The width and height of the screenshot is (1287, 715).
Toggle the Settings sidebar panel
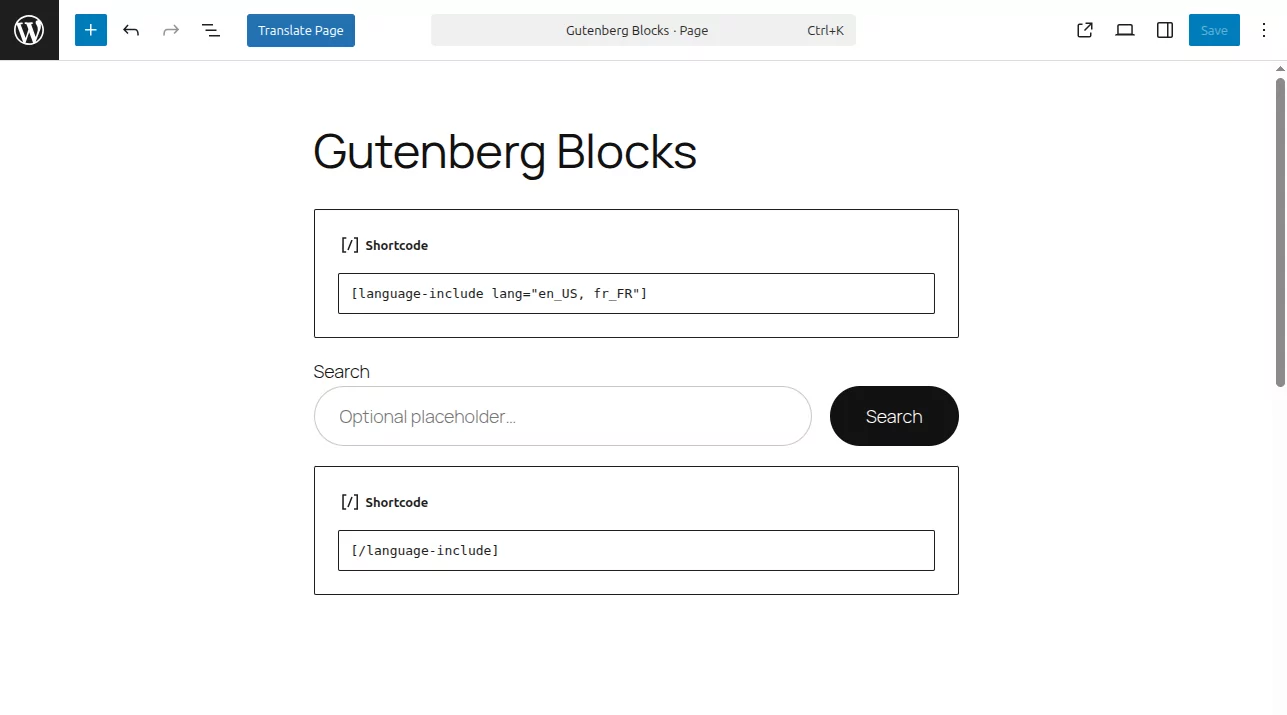(1164, 30)
